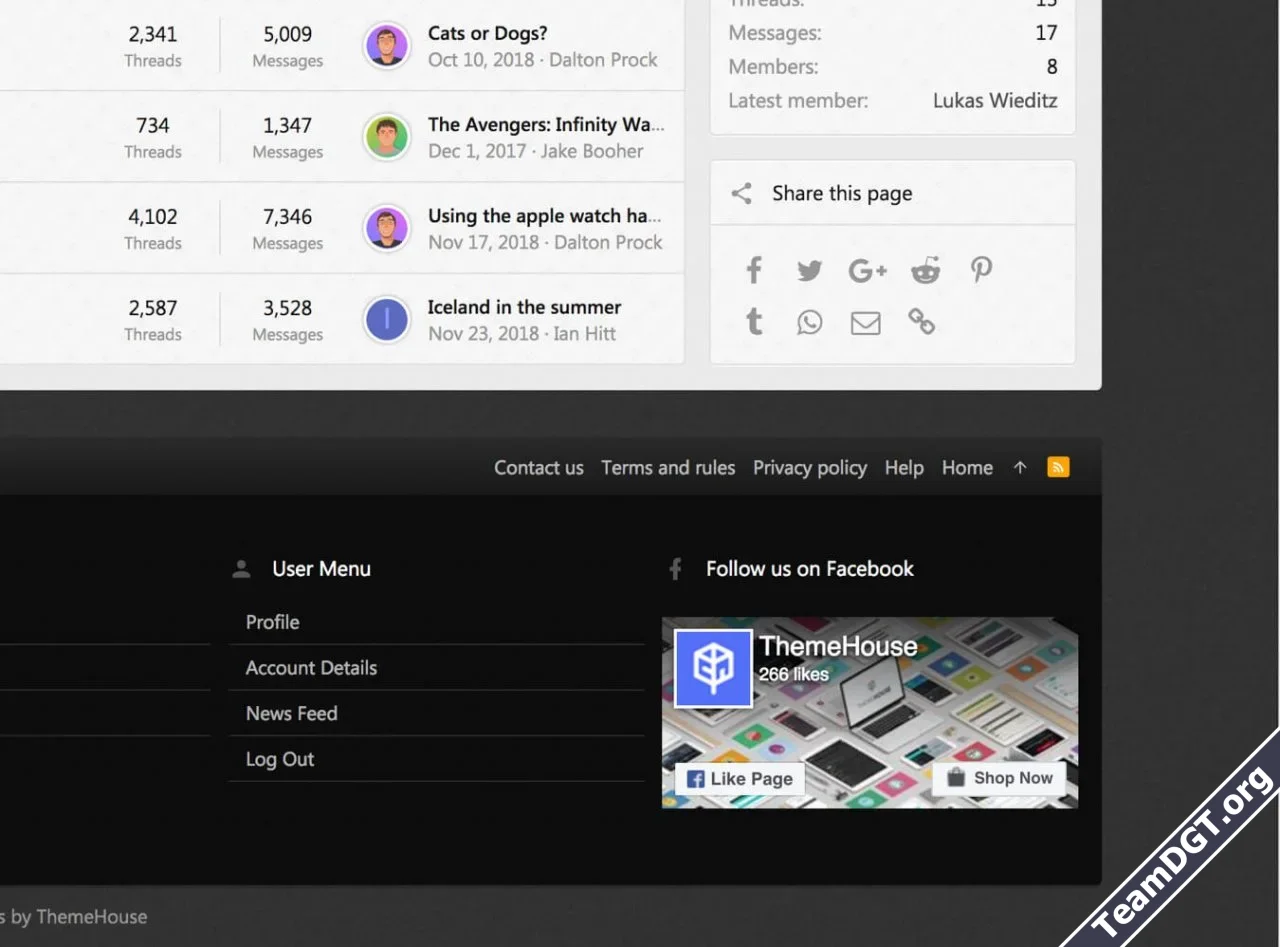Click Log Out in User Menu
The height and width of the screenshot is (947, 1280).
280,759
